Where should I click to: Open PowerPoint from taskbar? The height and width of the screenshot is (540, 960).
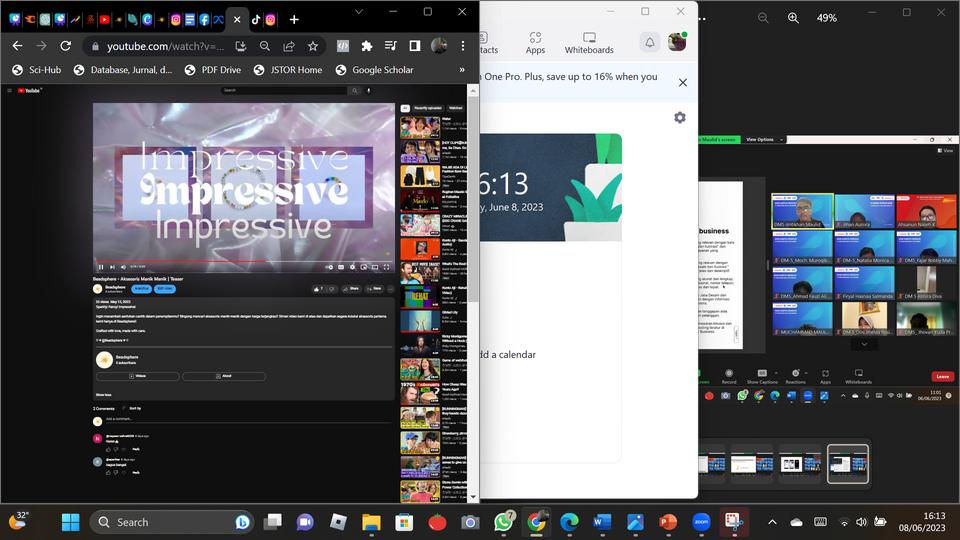(668, 522)
